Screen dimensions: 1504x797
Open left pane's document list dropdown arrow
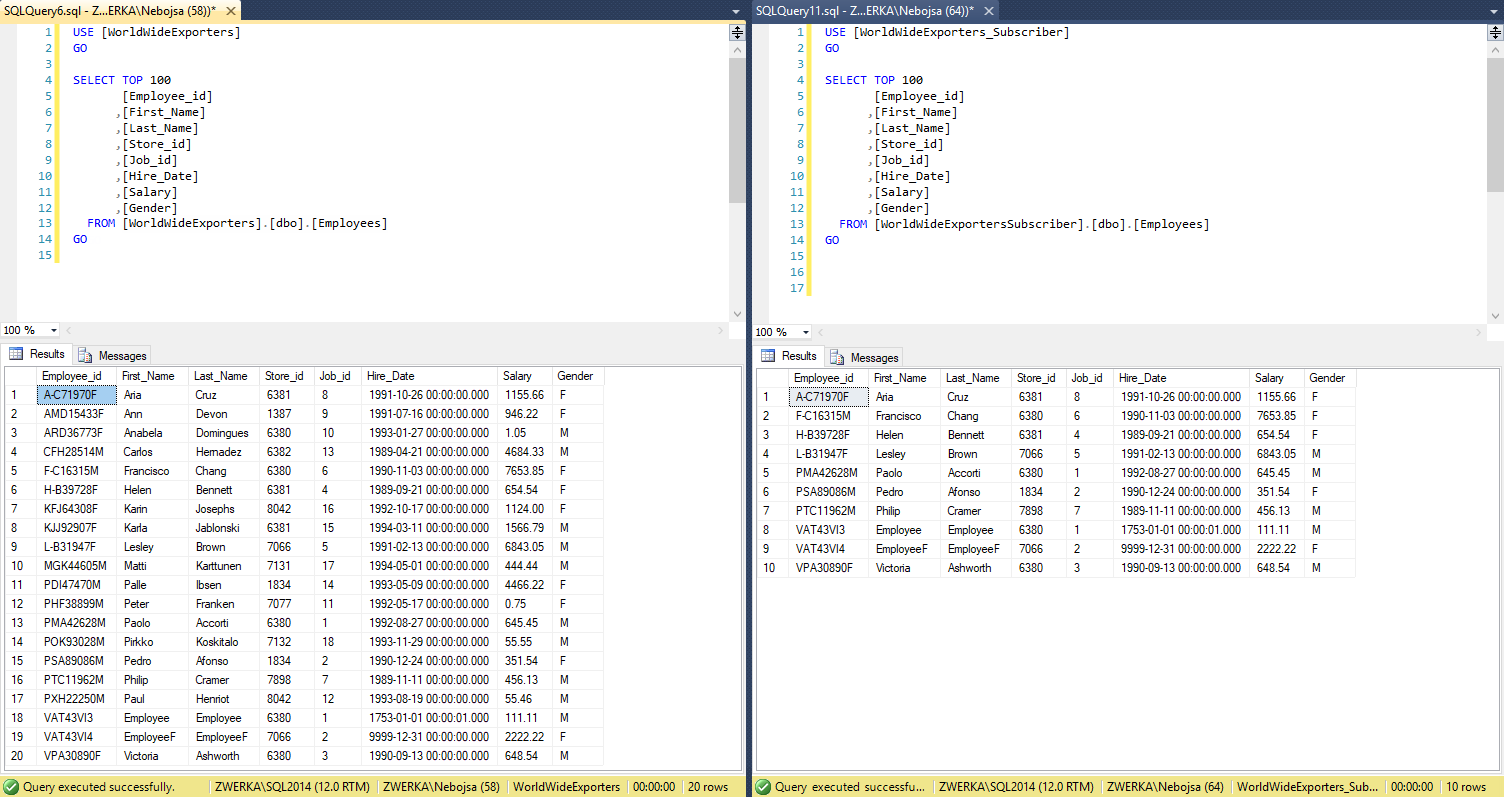coord(736,11)
